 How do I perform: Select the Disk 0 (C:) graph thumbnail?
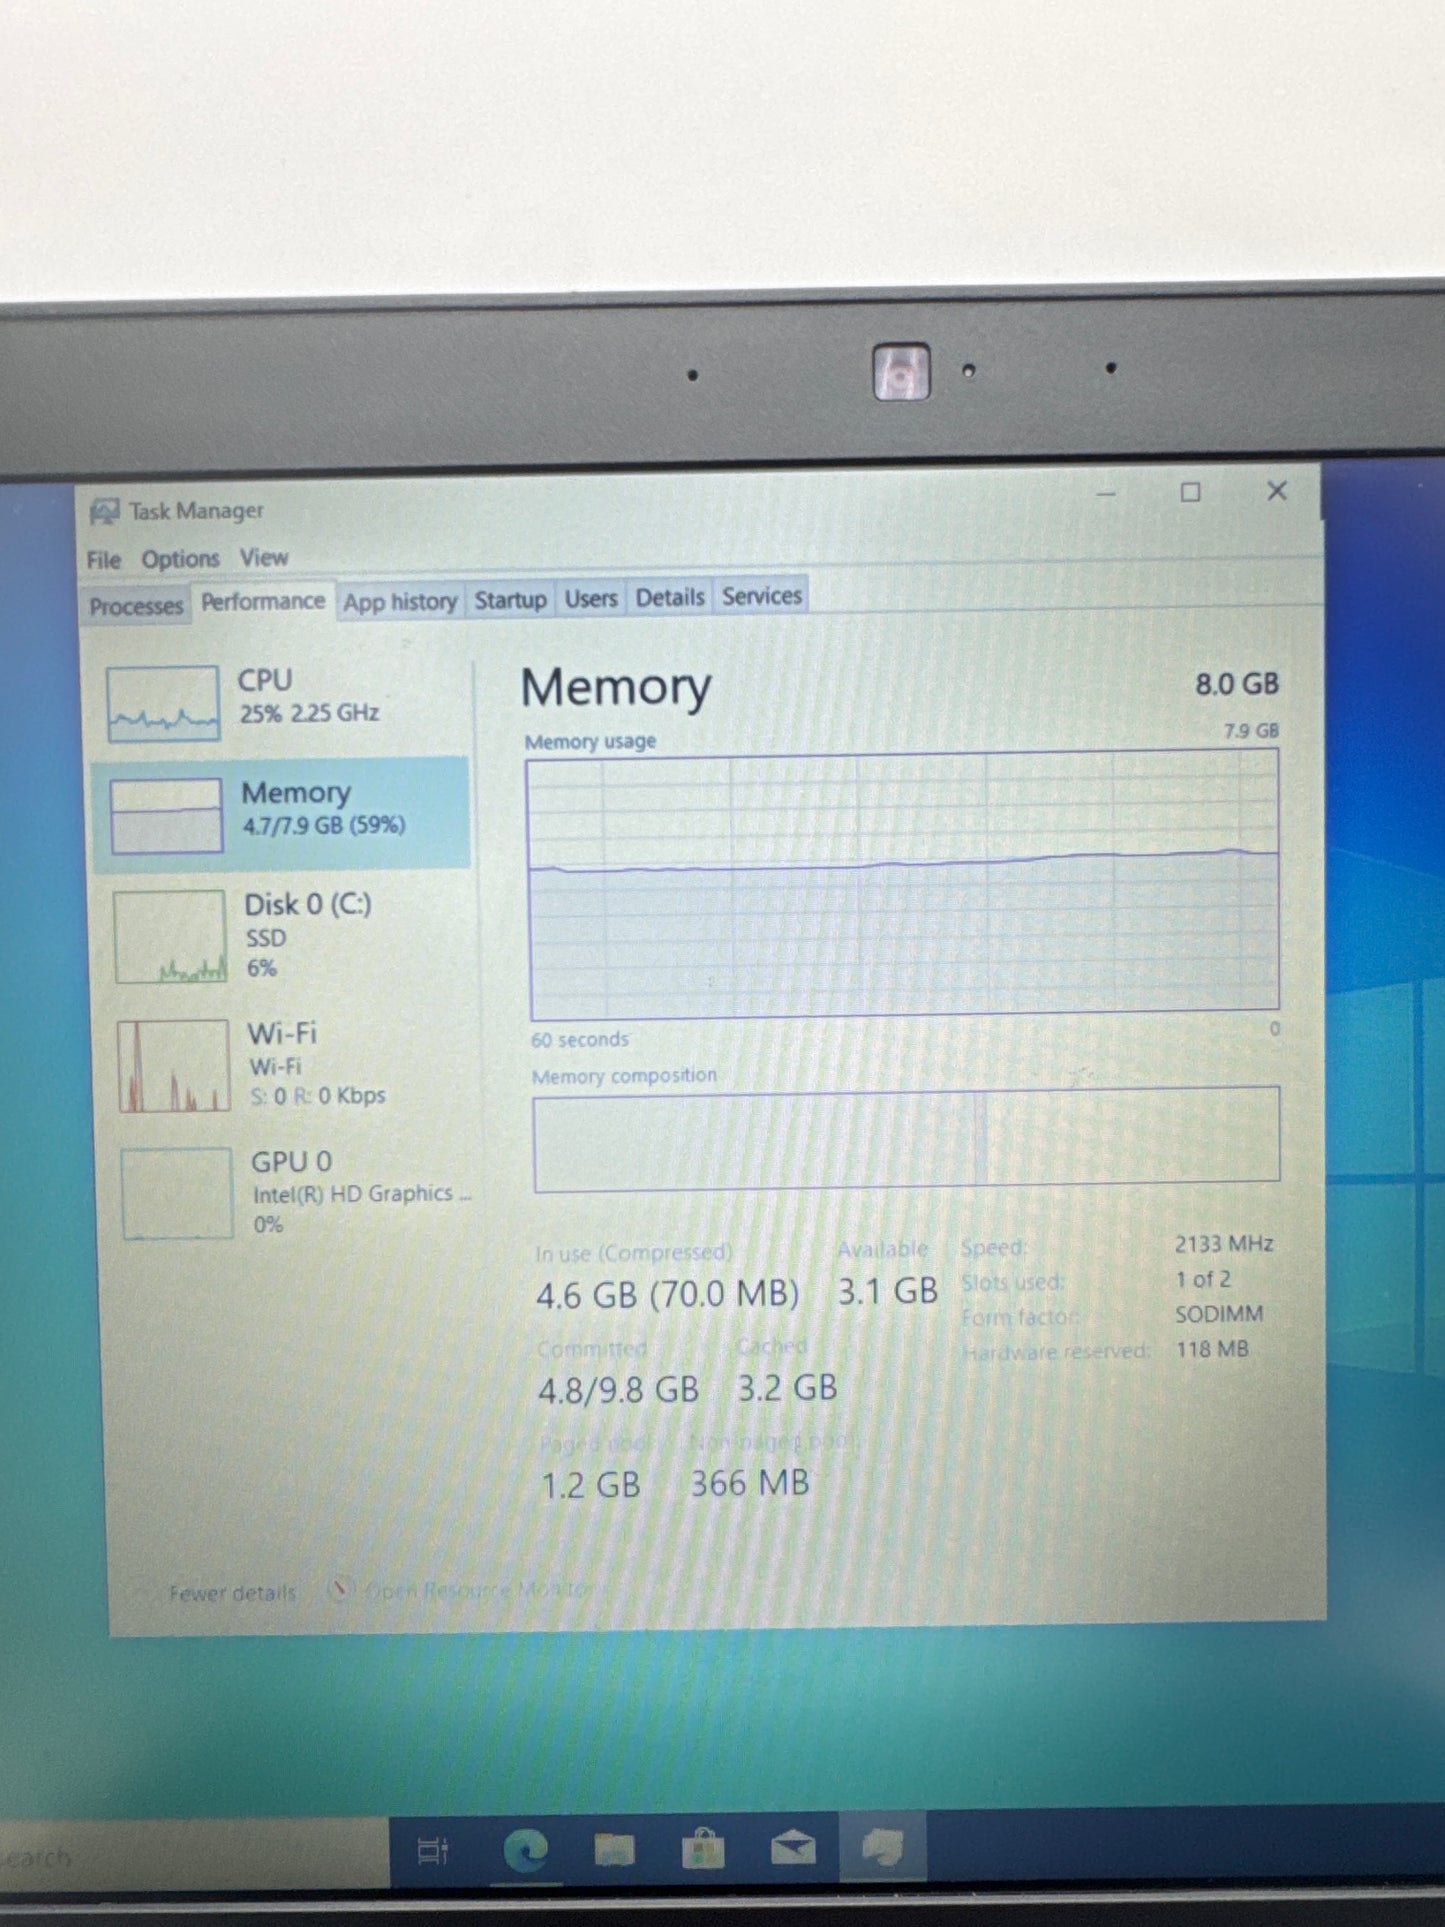[170, 937]
